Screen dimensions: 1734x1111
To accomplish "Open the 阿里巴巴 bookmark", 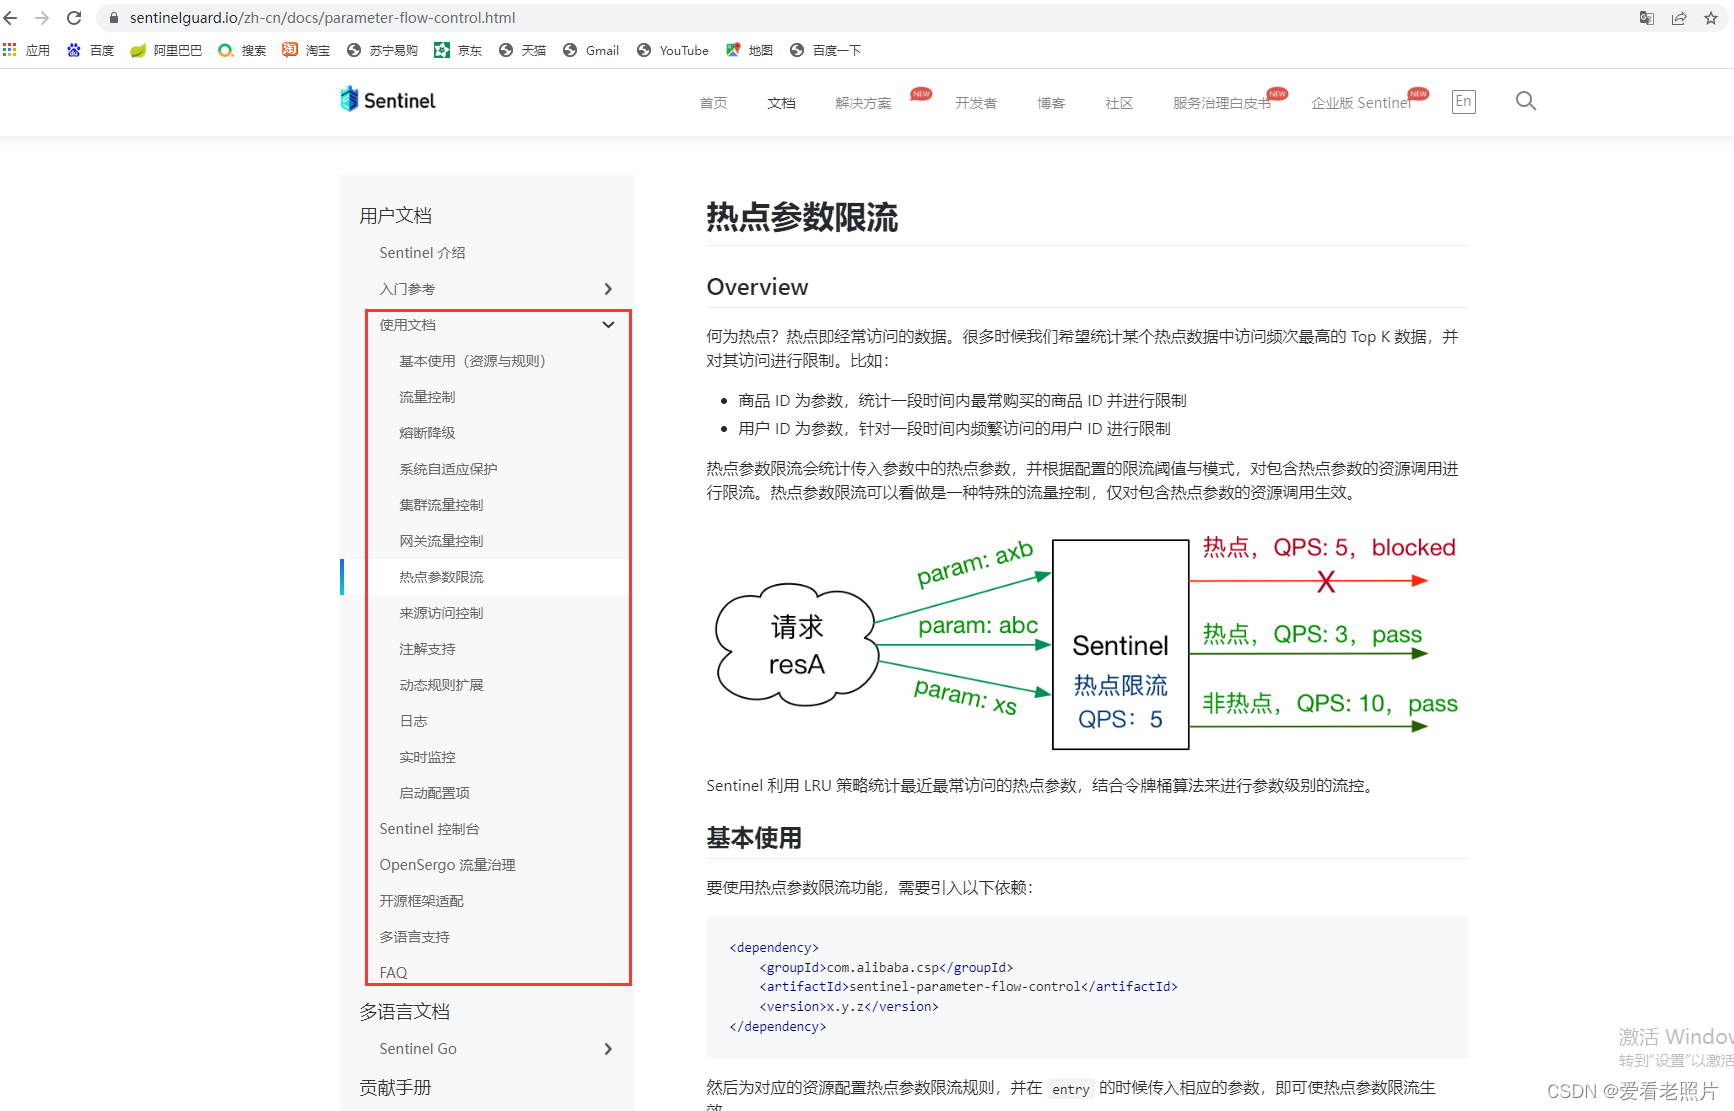I will pyautogui.click(x=166, y=50).
